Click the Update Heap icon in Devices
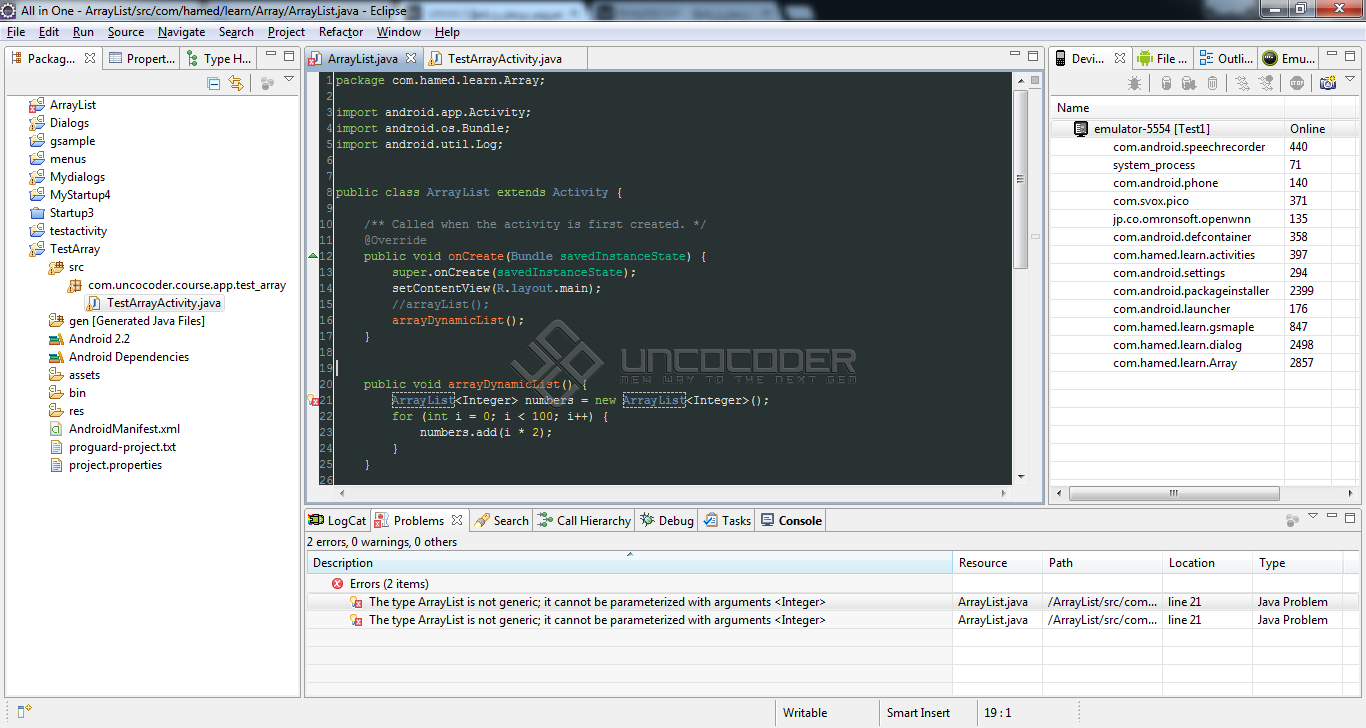1366x728 pixels. point(1166,84)
